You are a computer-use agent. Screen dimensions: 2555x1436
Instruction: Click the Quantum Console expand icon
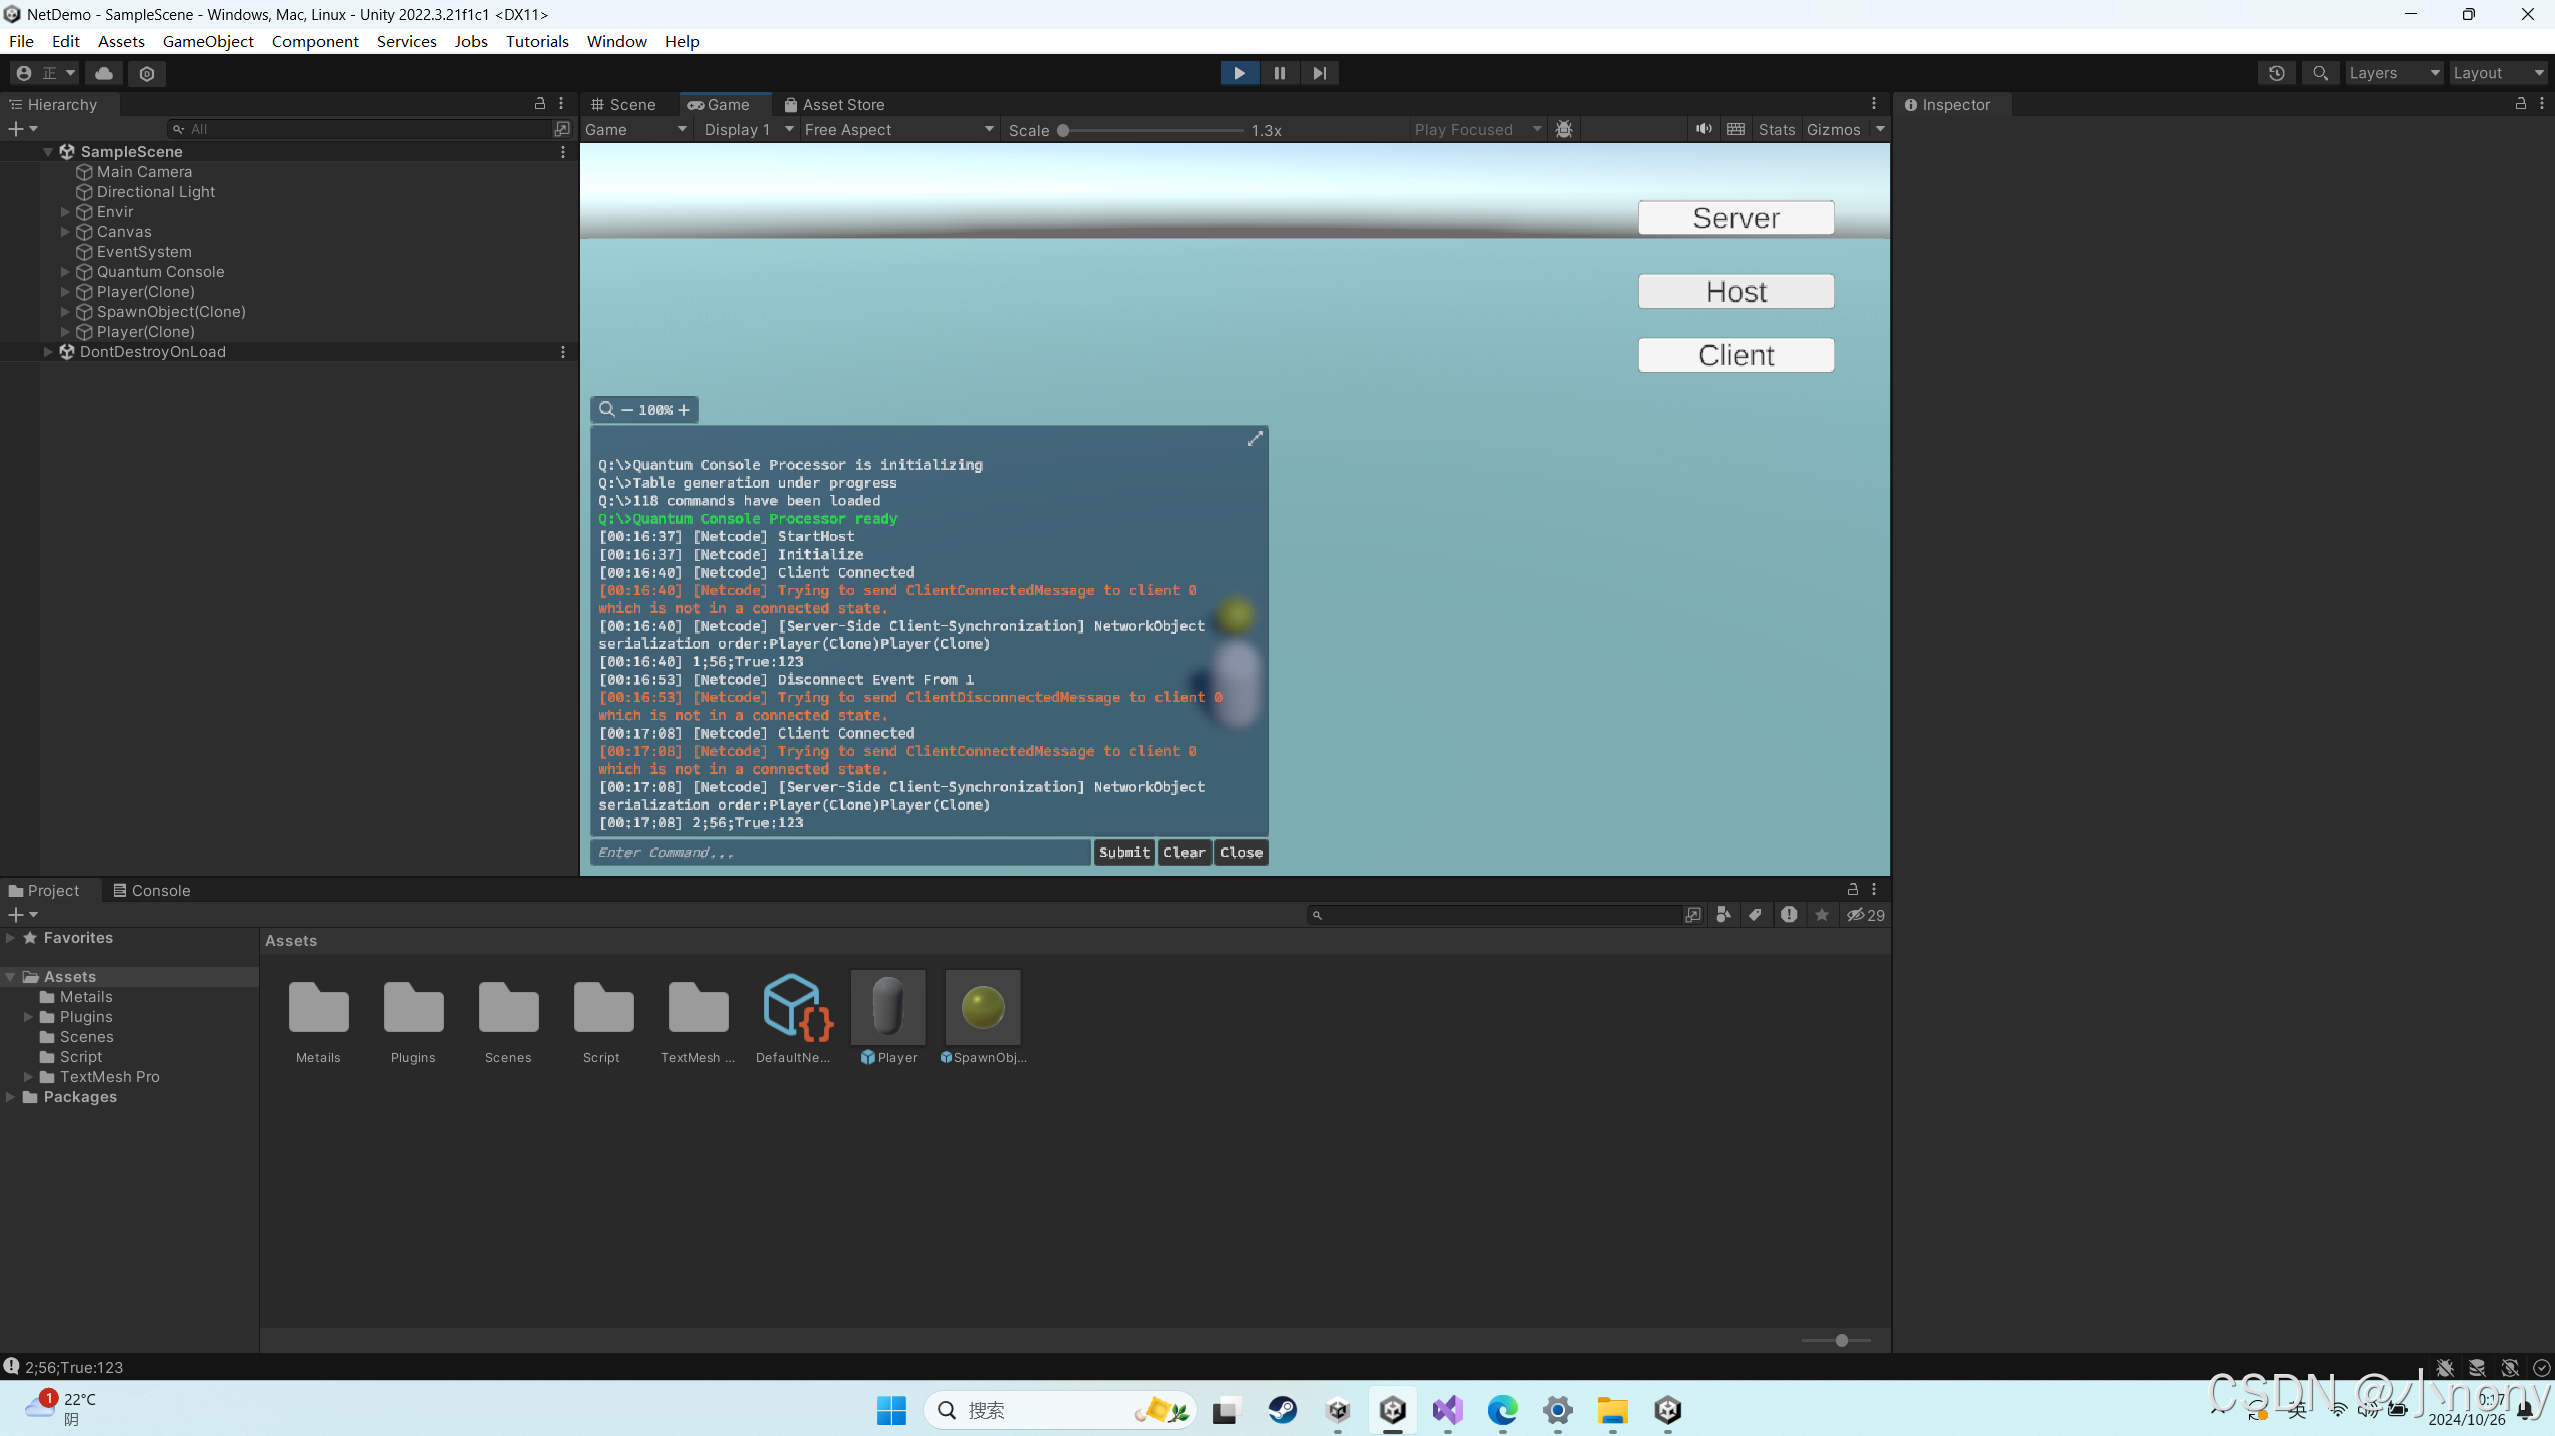[1255, 439]
